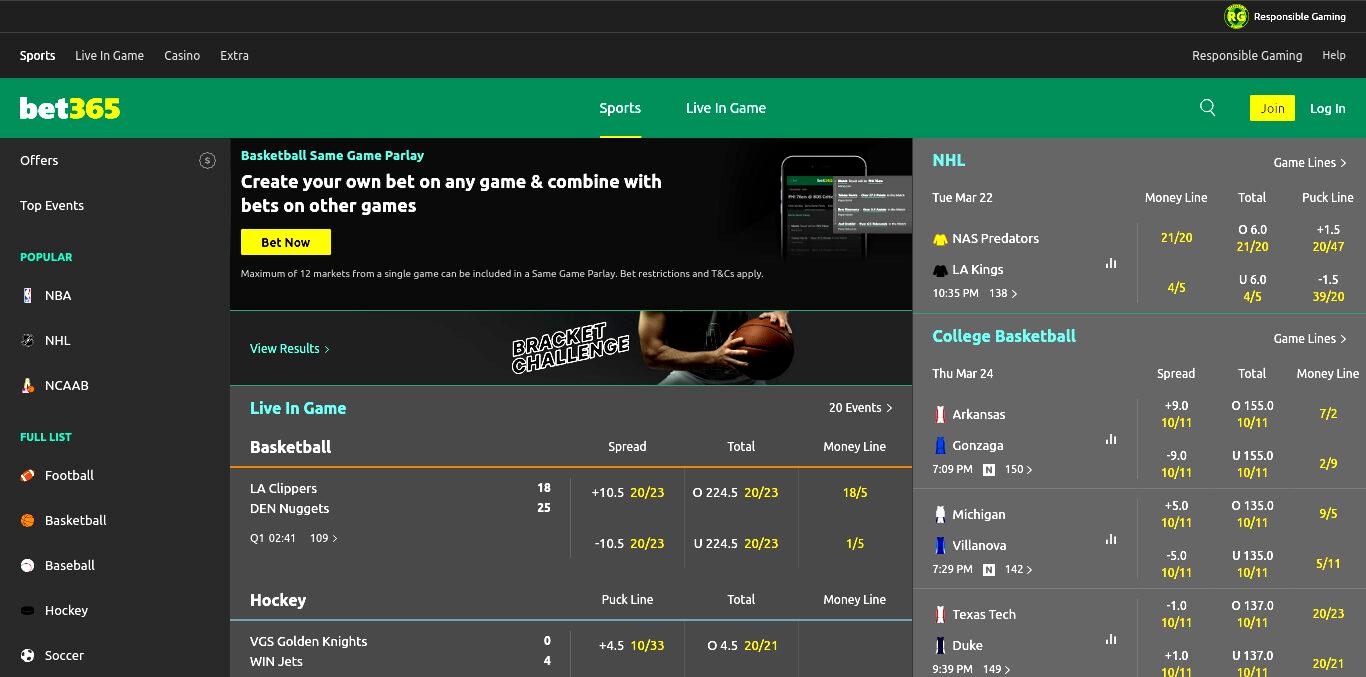Click the Basketball ball icon in sidebar
This screenshot has width=1366, height=677.
pyautogui.click(x=28, y=520)
